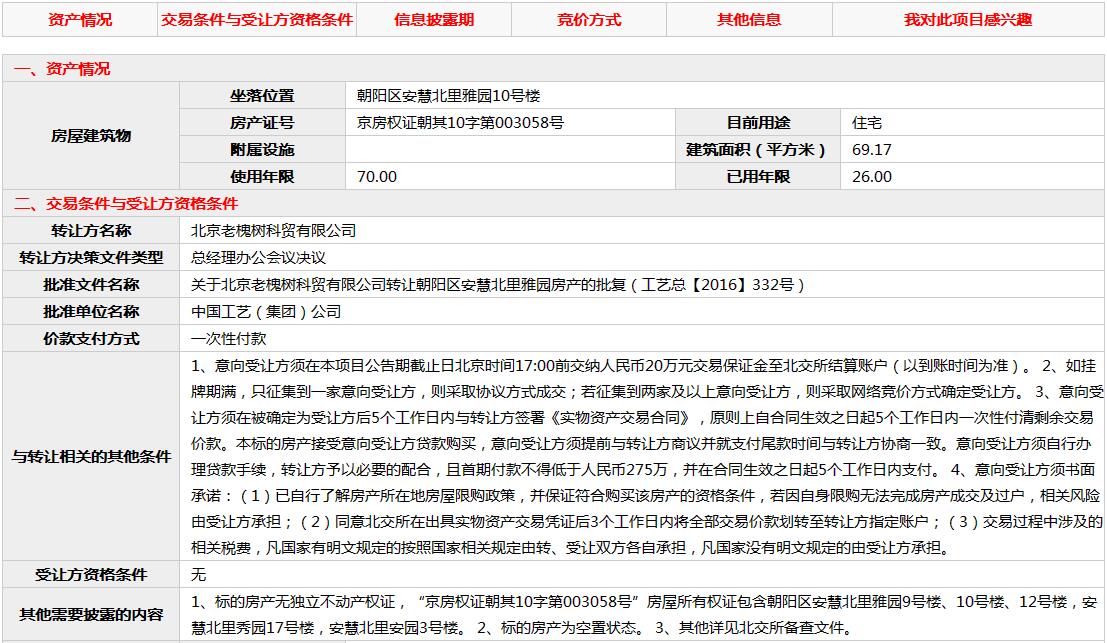Go to the 竞价方式 tab
Viewport: 1107px width, 643px height.
(x=589, y=20)
